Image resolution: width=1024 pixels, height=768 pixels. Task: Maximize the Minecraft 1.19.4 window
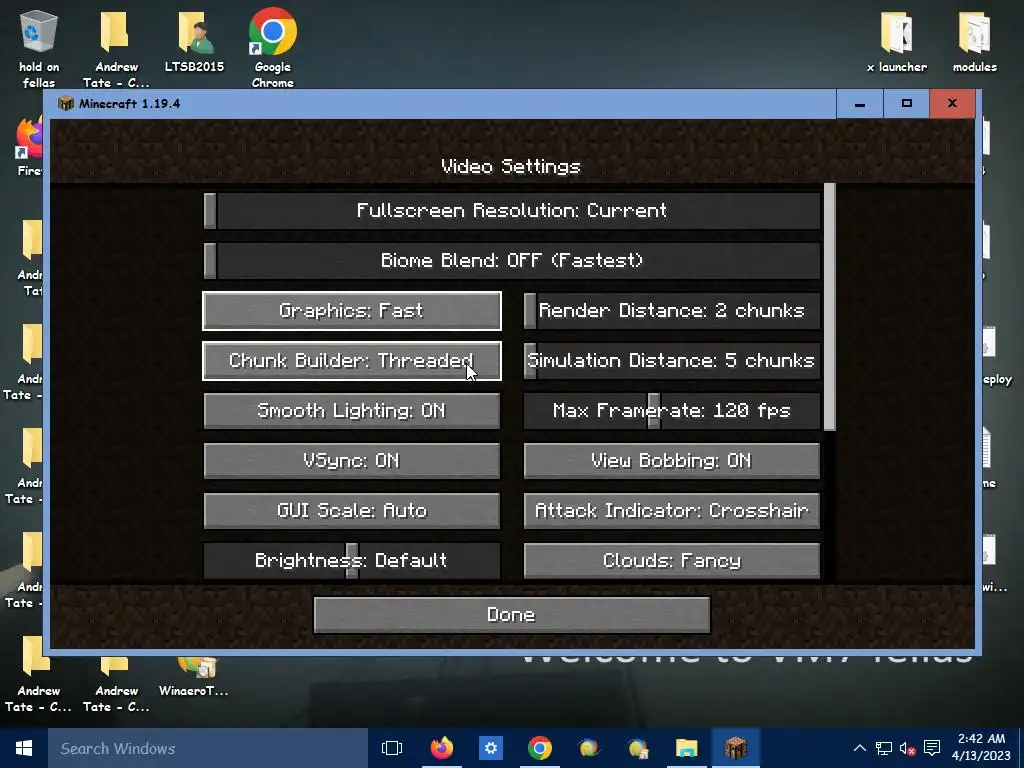pyautogui.click(x=906, y=104)
